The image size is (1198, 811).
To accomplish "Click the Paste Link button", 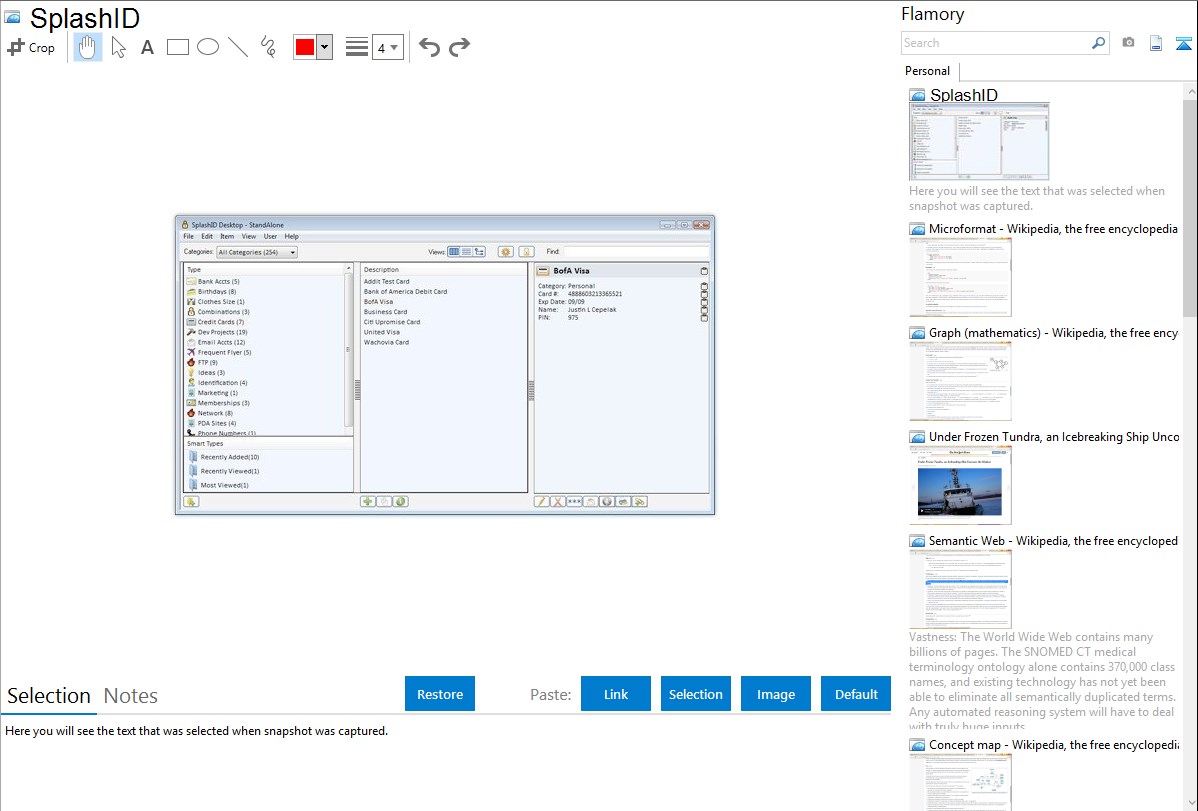I will tap(616, 694).
